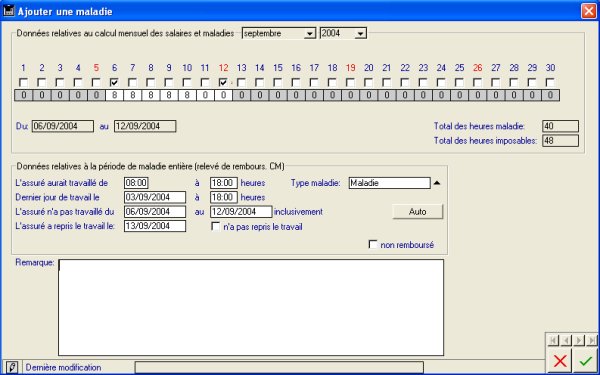Close the Ajouter une maladie window

click(x=589, y=11)
